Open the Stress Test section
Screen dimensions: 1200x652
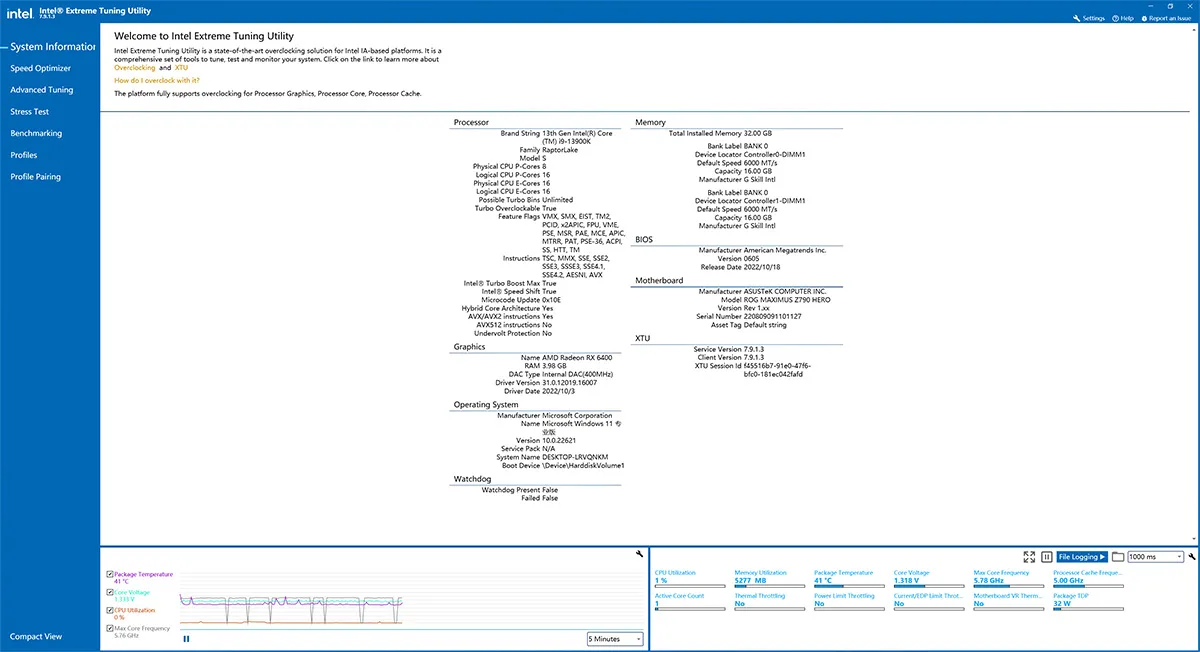click(30, 112)
